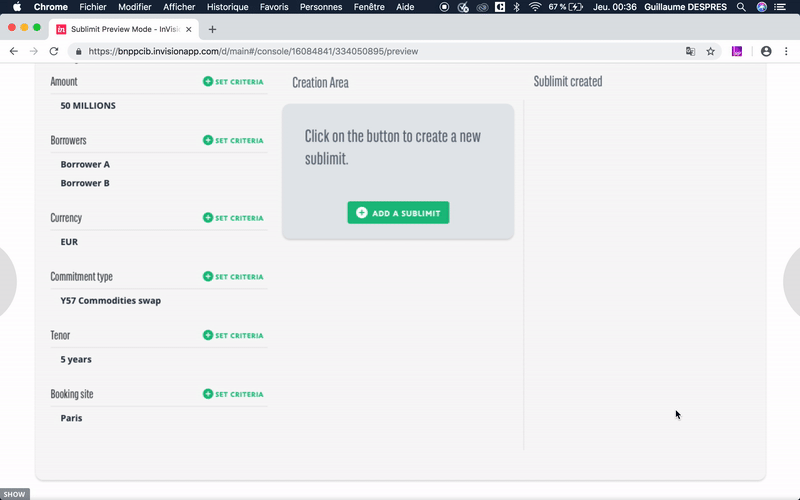Click the EUR currency value
The height and width of the screenshot is (500, 800).
pyautogui.click(x=69, y=242)
